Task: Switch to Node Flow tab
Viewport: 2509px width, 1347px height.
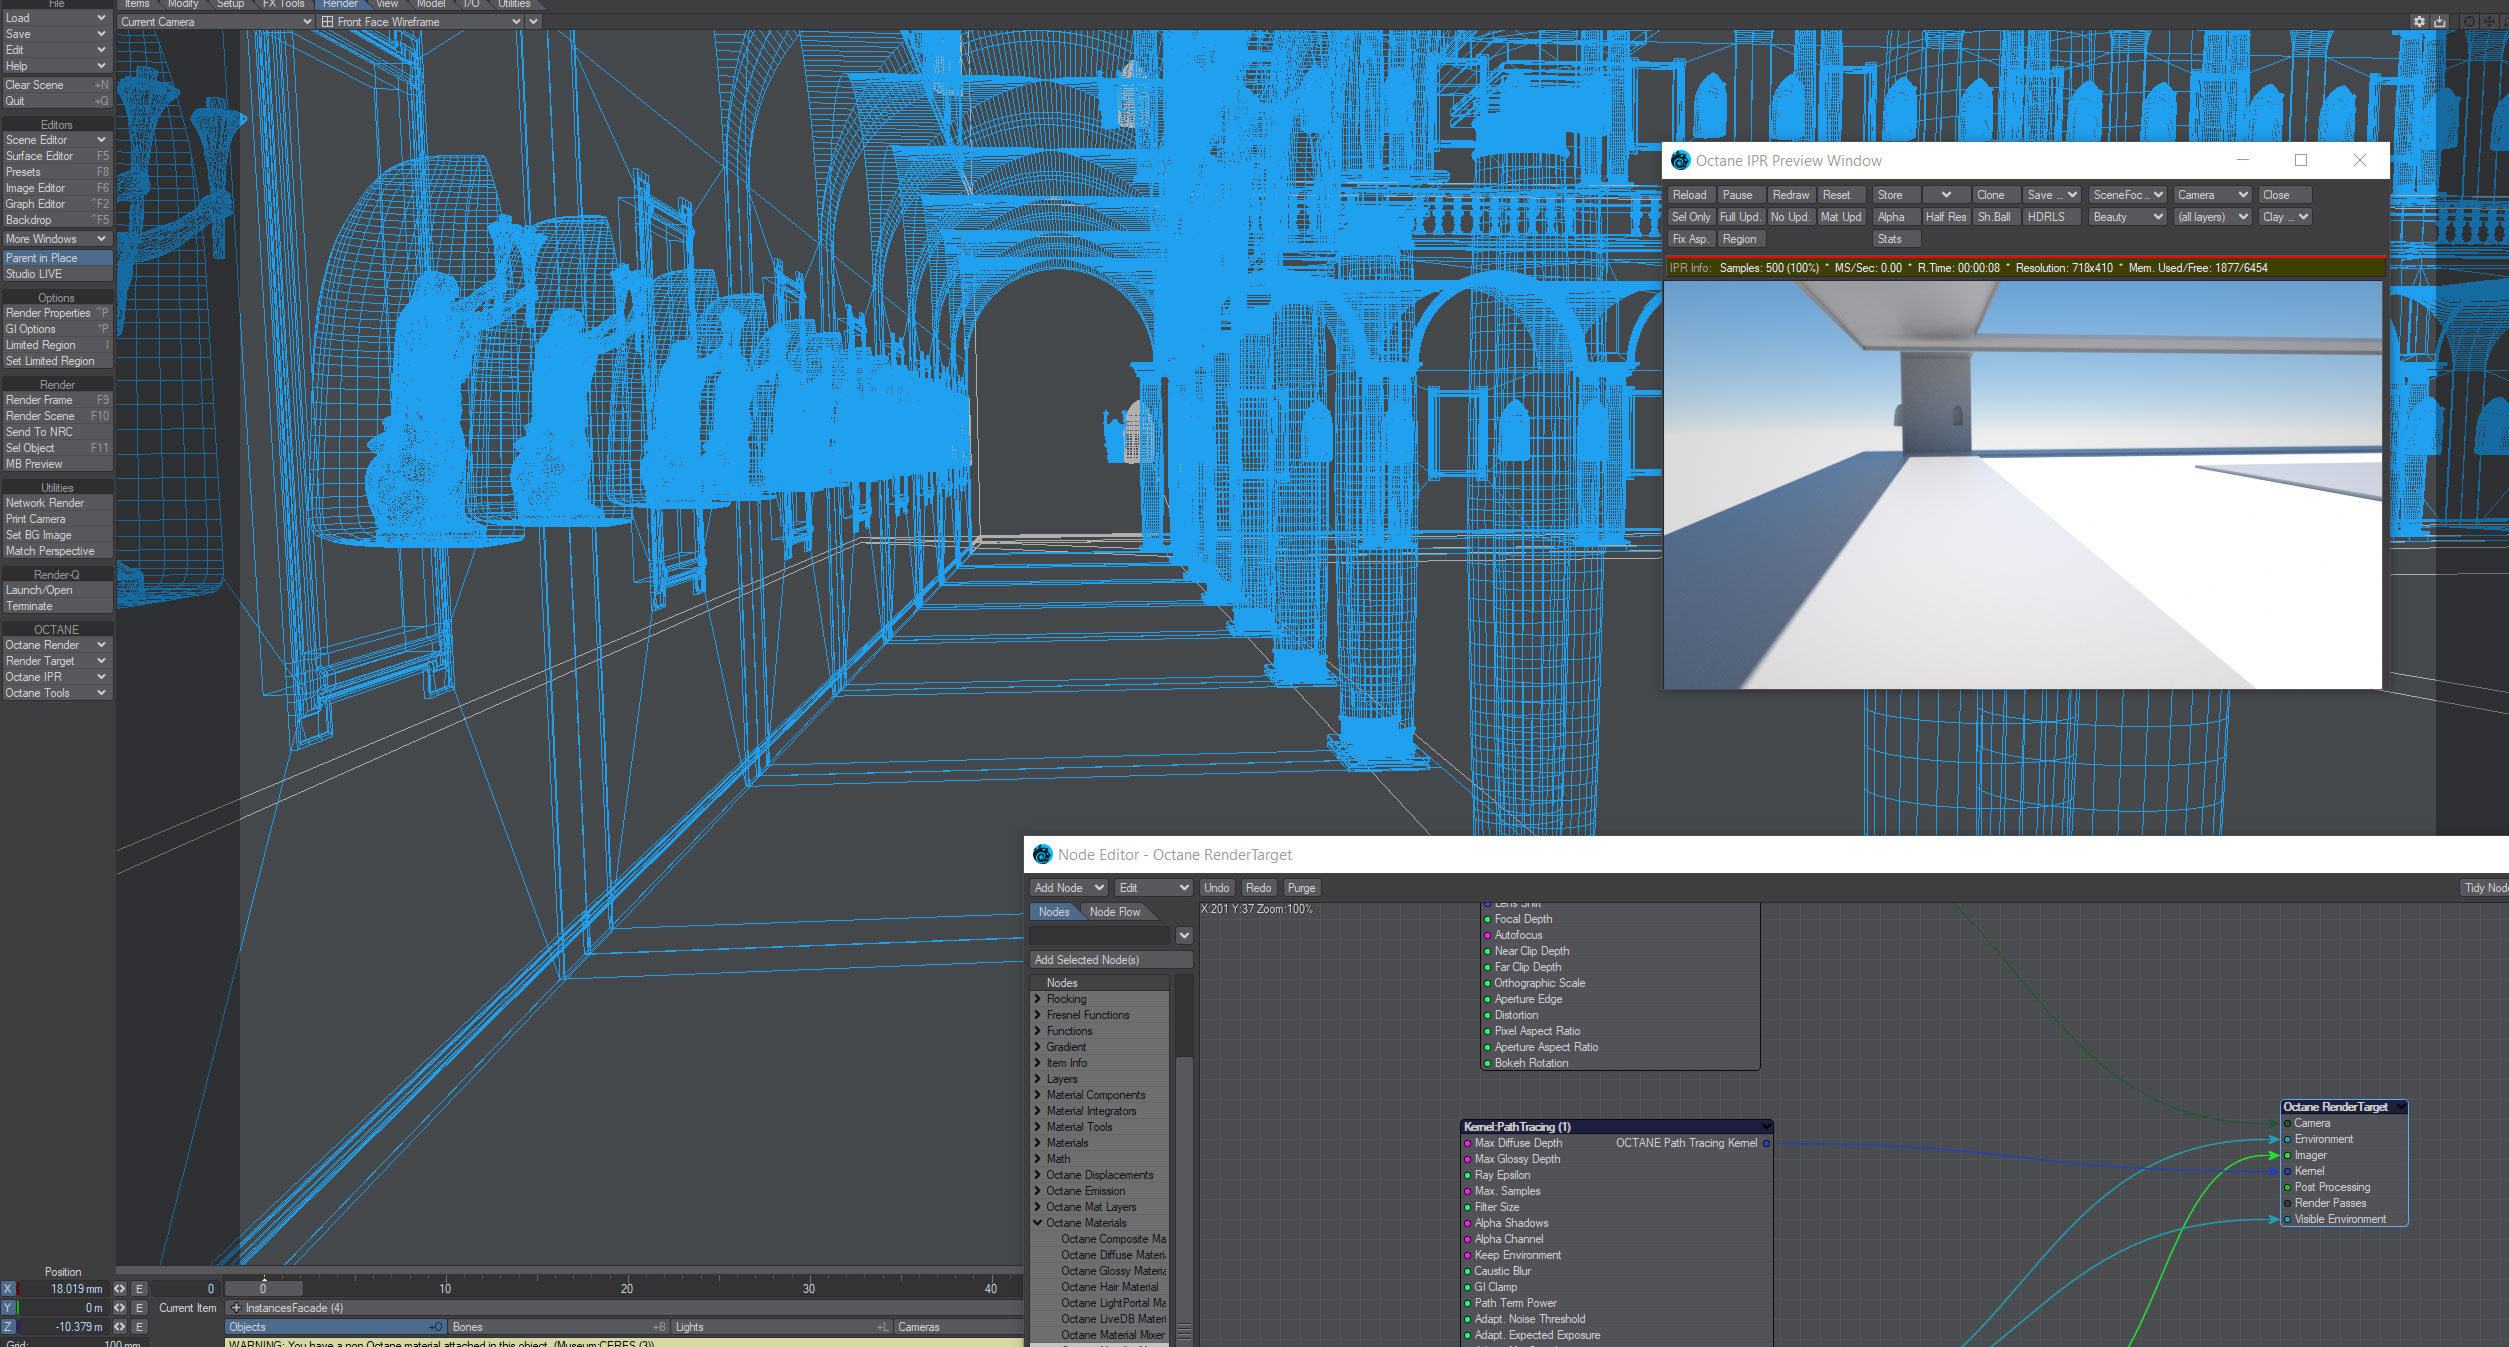Action: pos(1114,912)
